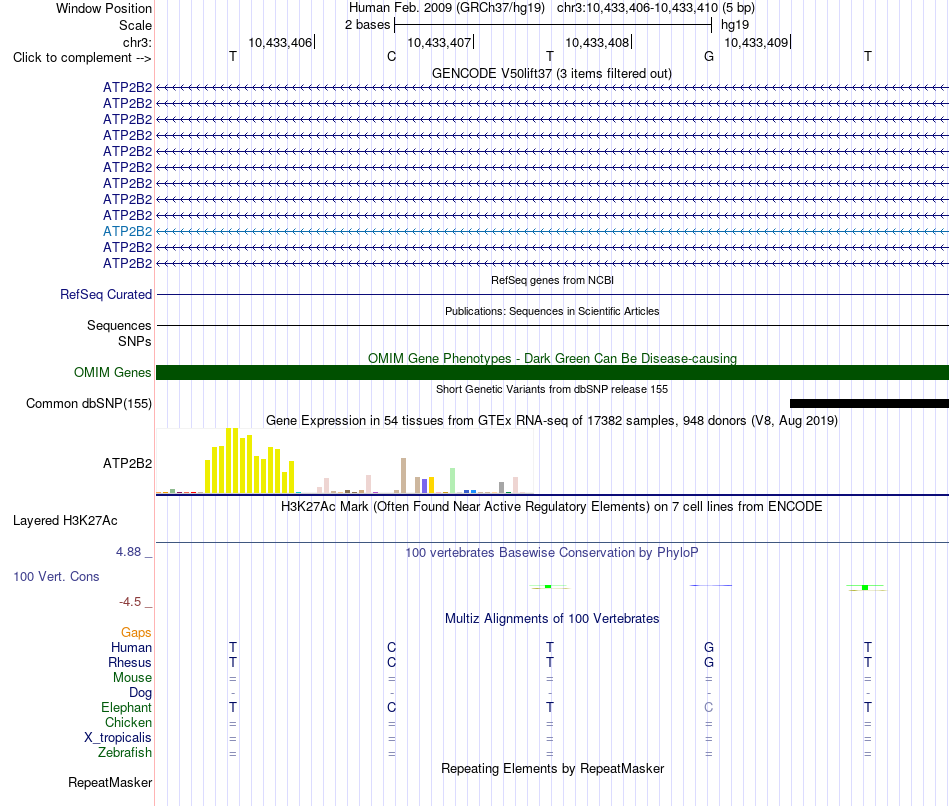The image size is (950, 806).
Task: Click the Dog species label
Action: (x=140, y=693)
